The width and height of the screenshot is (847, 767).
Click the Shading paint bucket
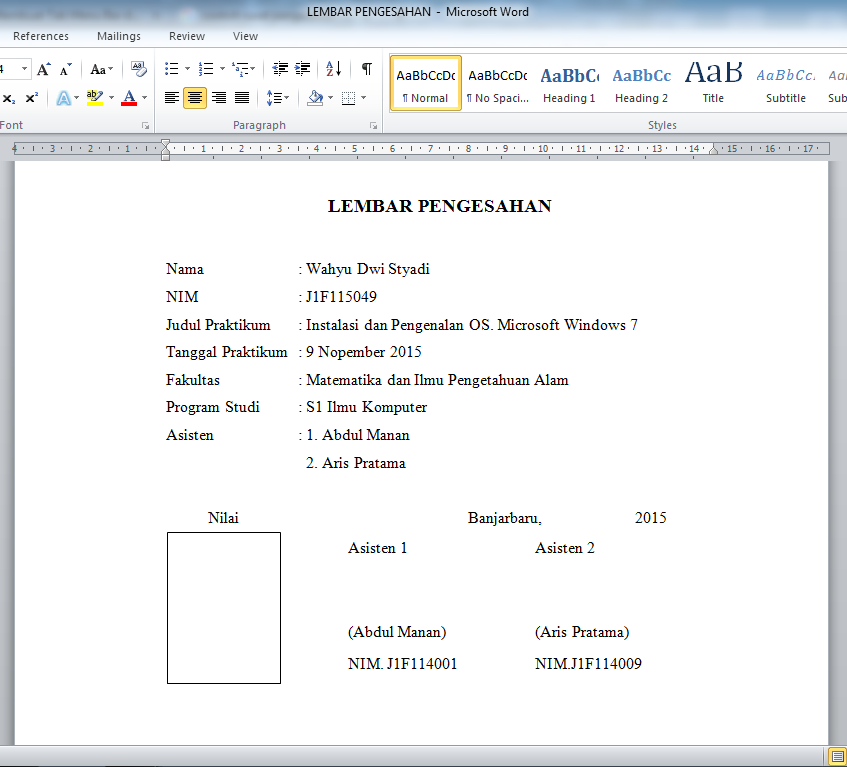pyautogui.click(x=315, y=98)
